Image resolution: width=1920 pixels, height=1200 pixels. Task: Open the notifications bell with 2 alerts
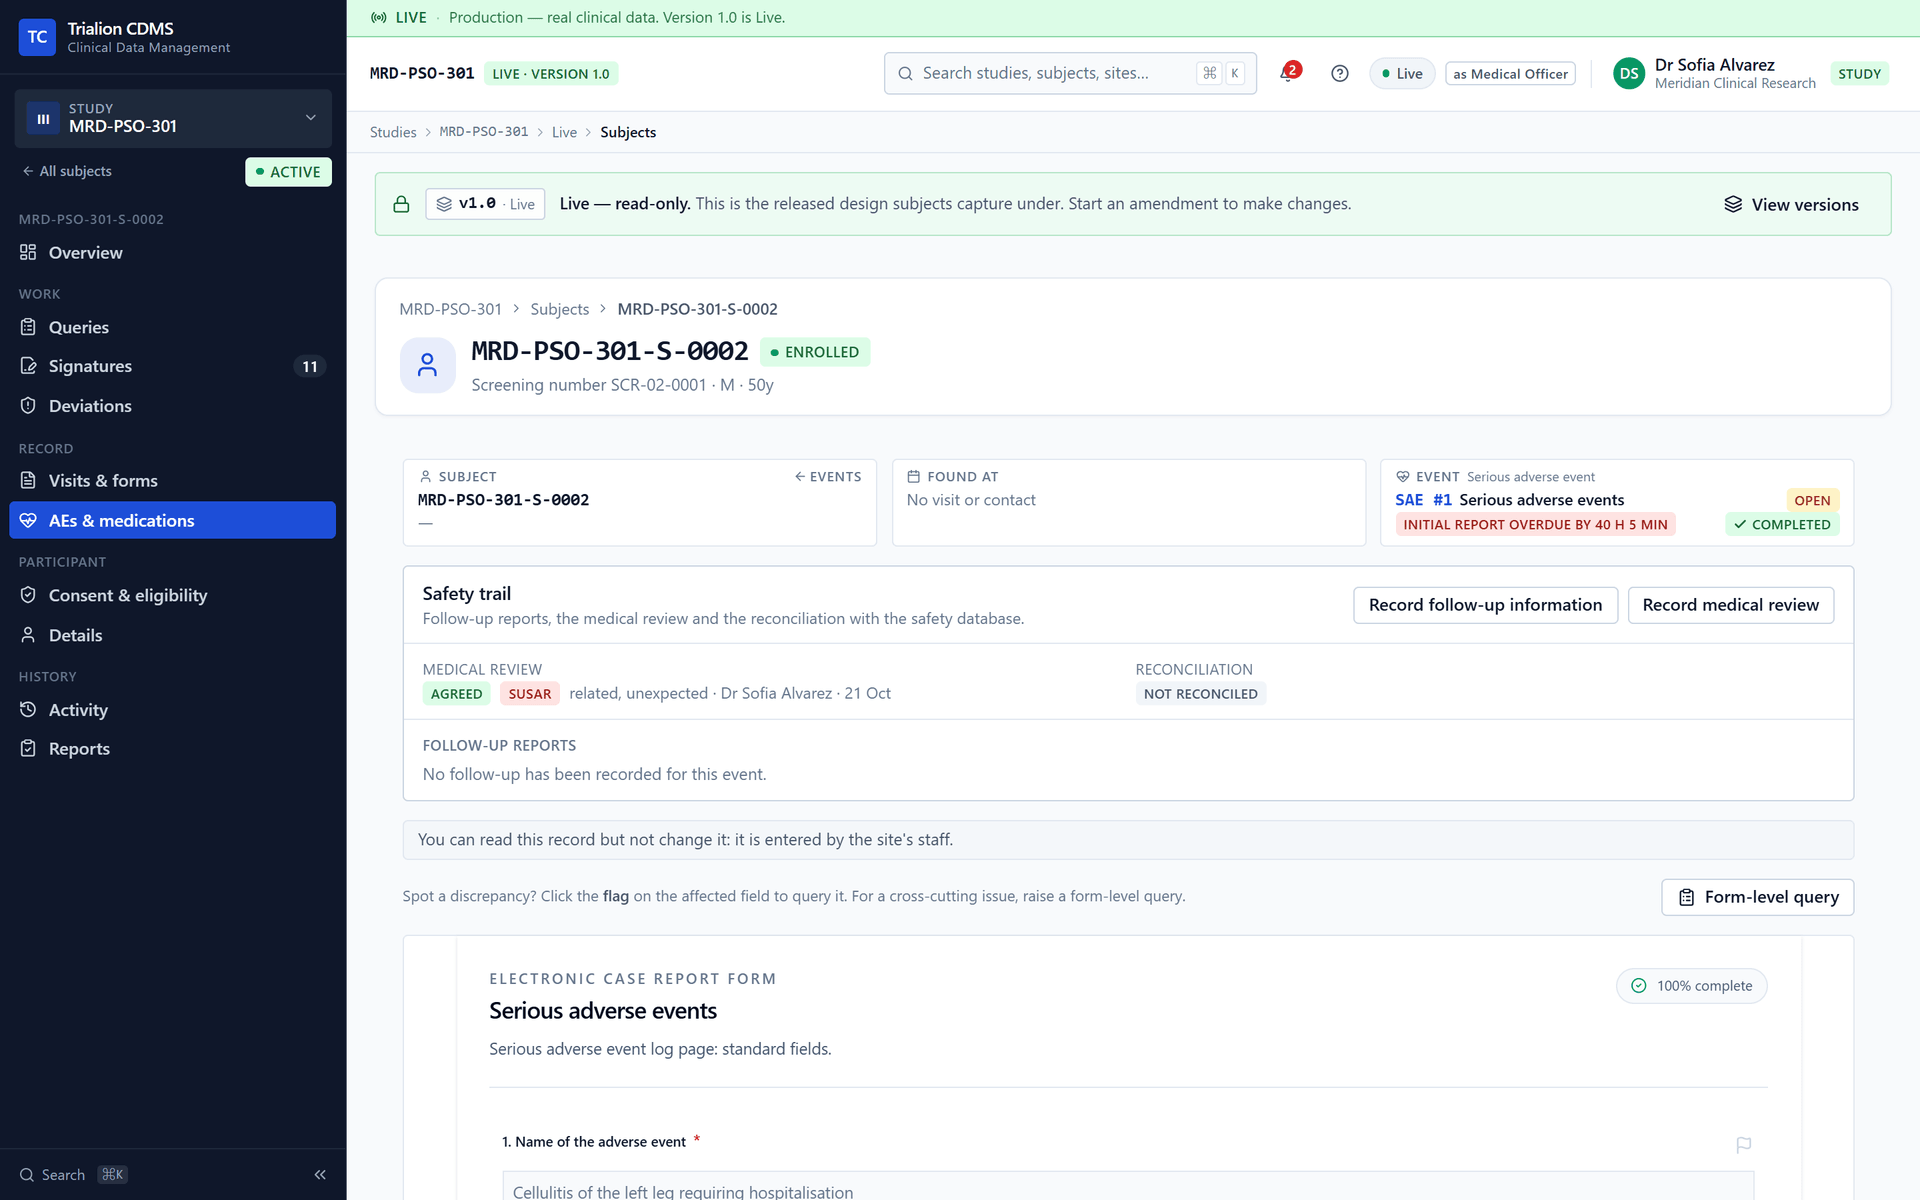click(1288, 73)
